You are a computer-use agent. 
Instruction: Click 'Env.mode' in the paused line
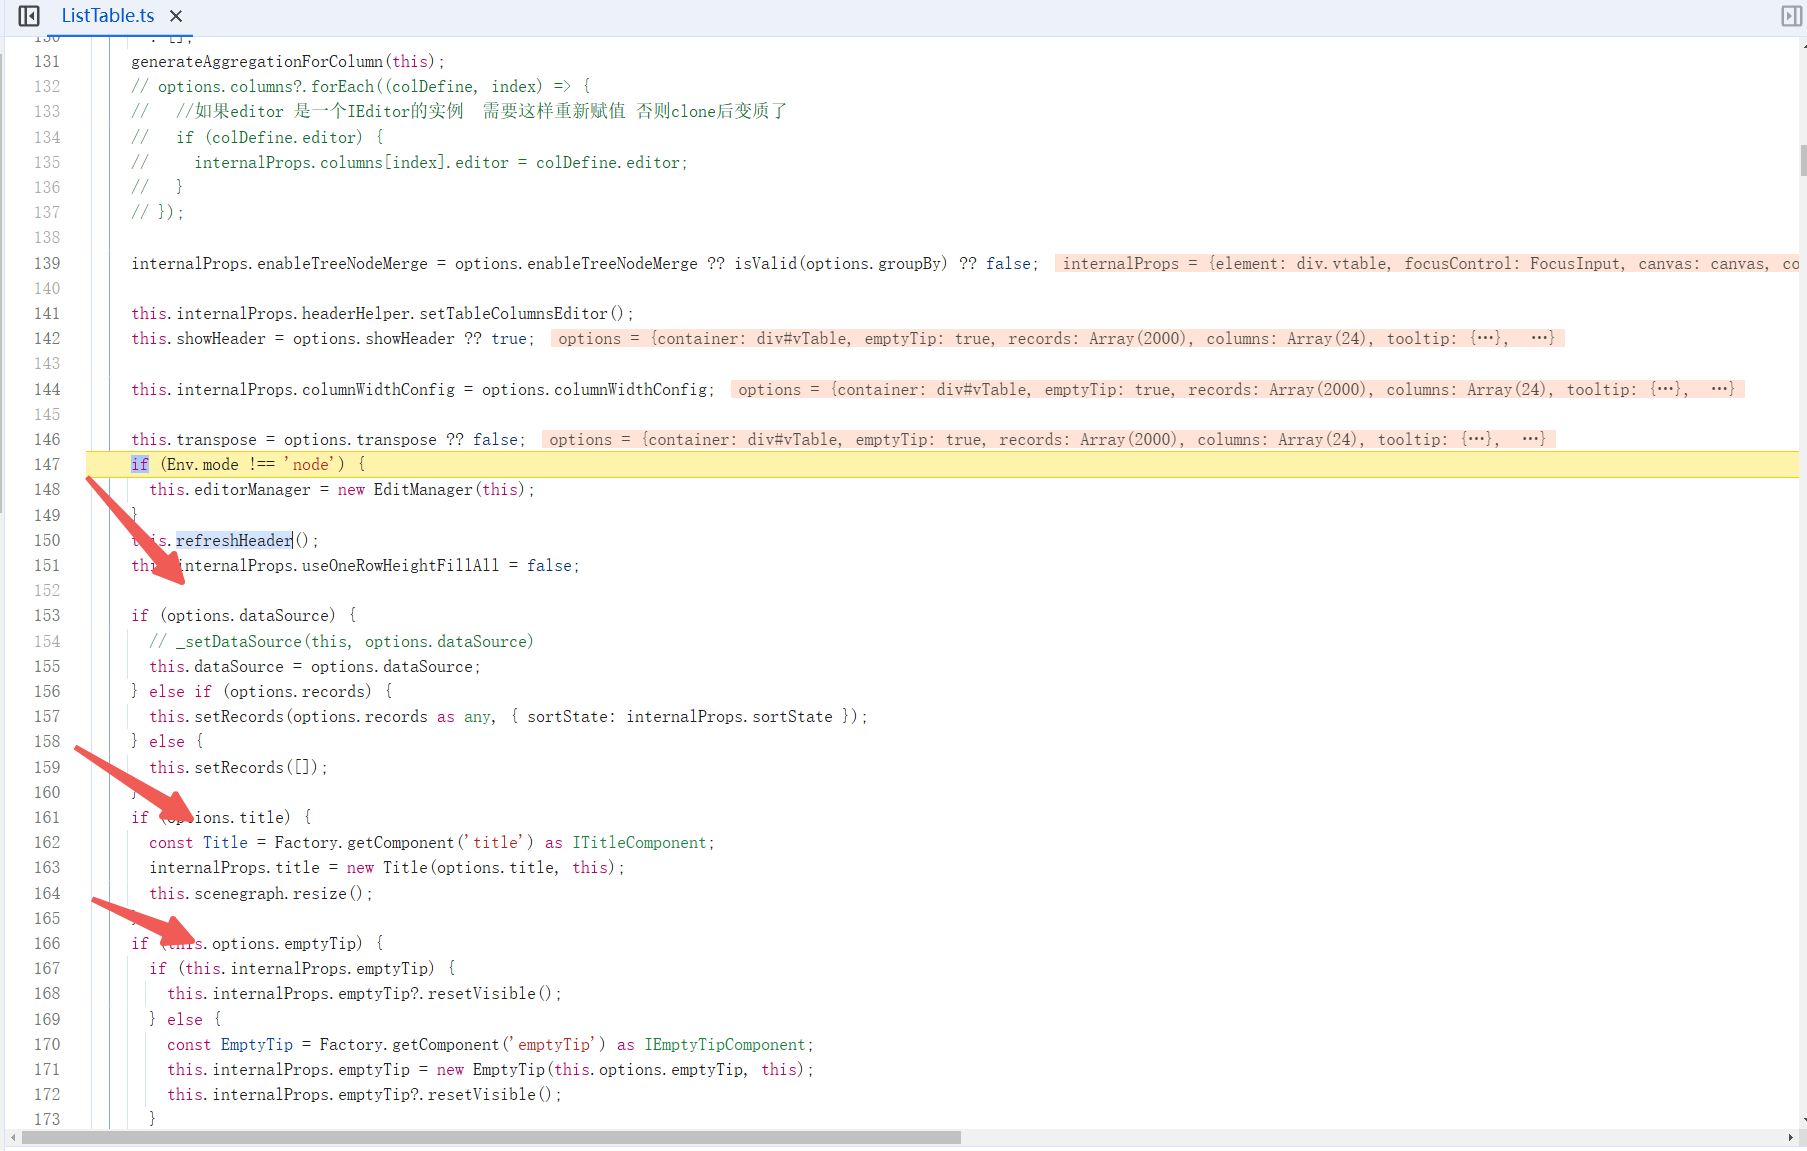(203, 464)
